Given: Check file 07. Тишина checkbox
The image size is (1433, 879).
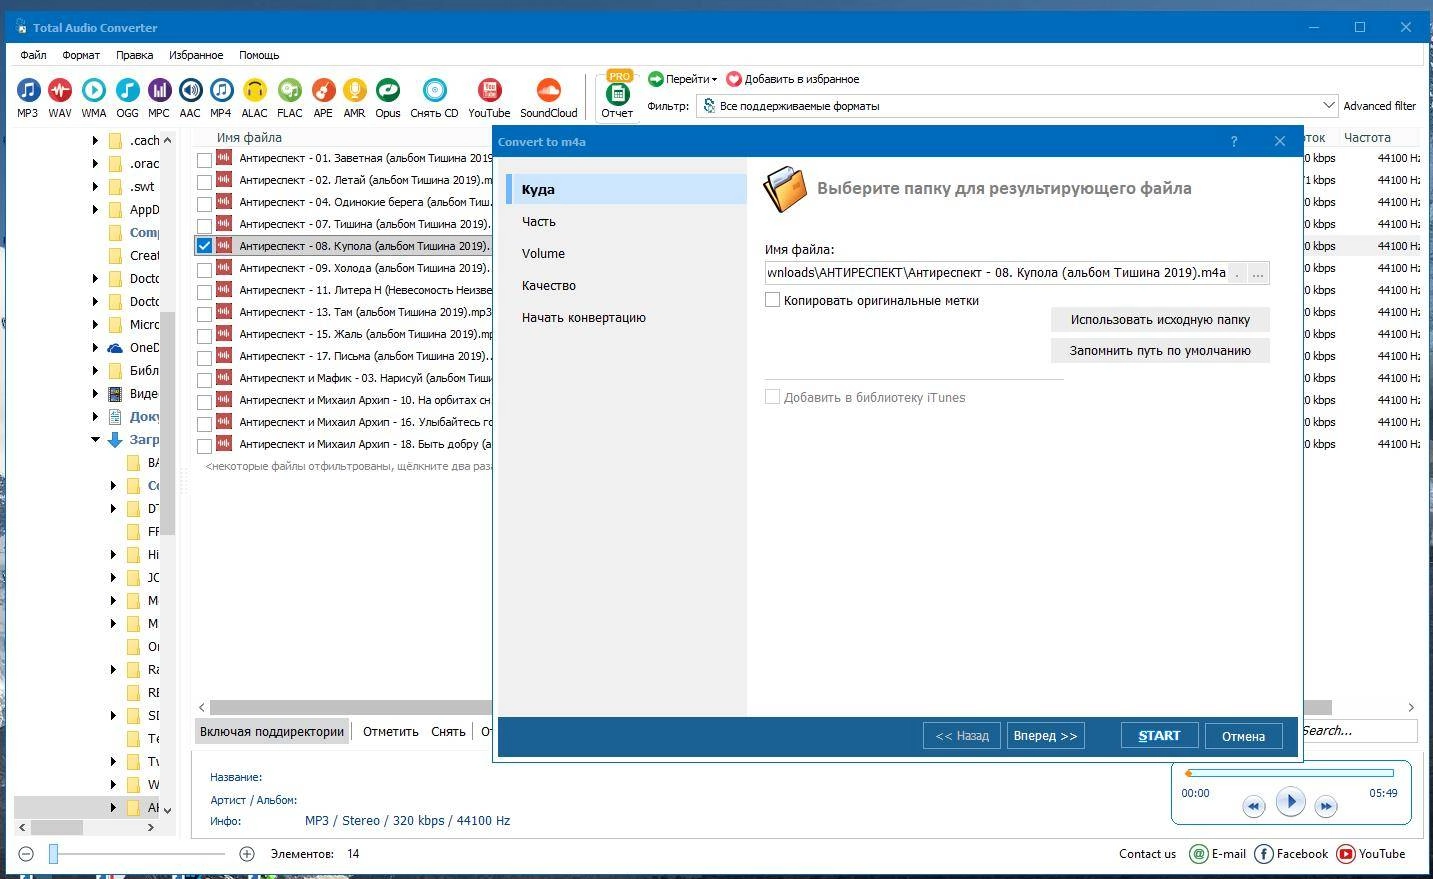Looking at the screenshot, I should point(204,226).
